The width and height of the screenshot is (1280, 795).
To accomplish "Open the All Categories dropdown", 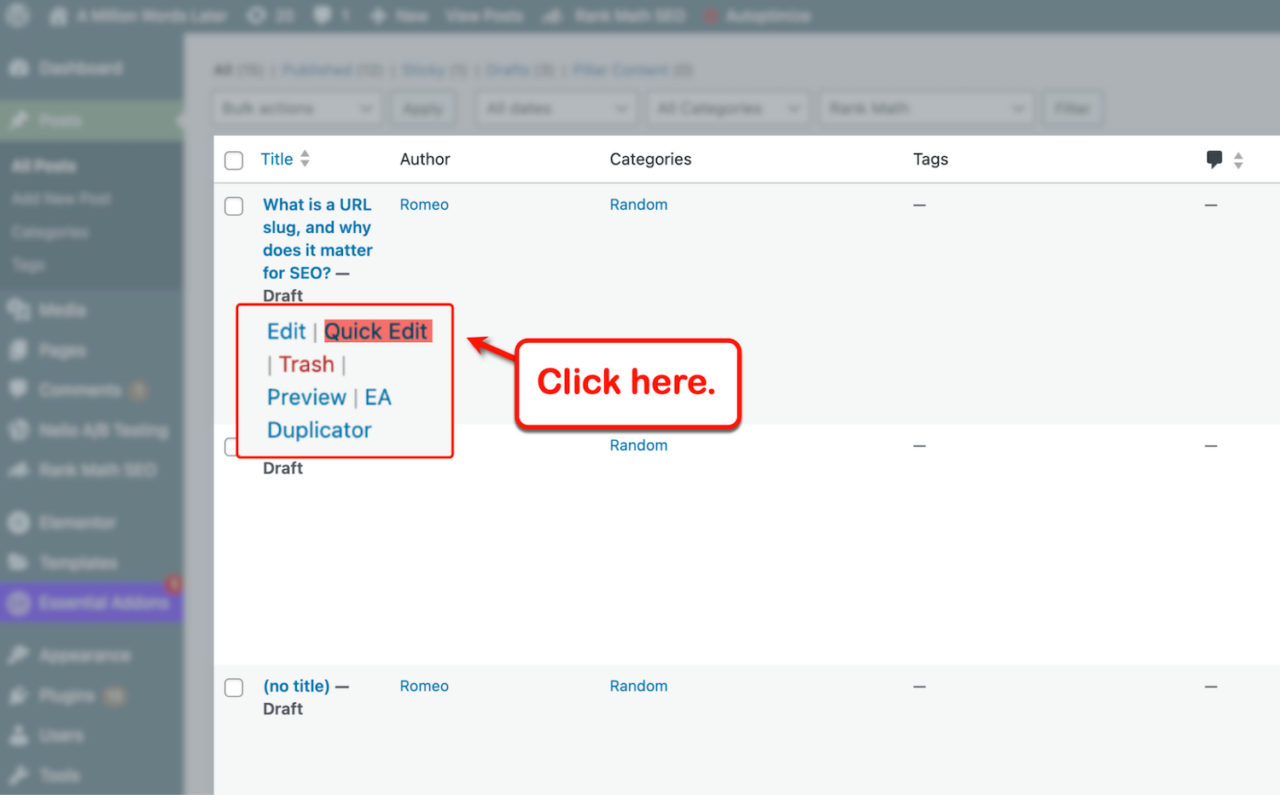I will 727,107.
